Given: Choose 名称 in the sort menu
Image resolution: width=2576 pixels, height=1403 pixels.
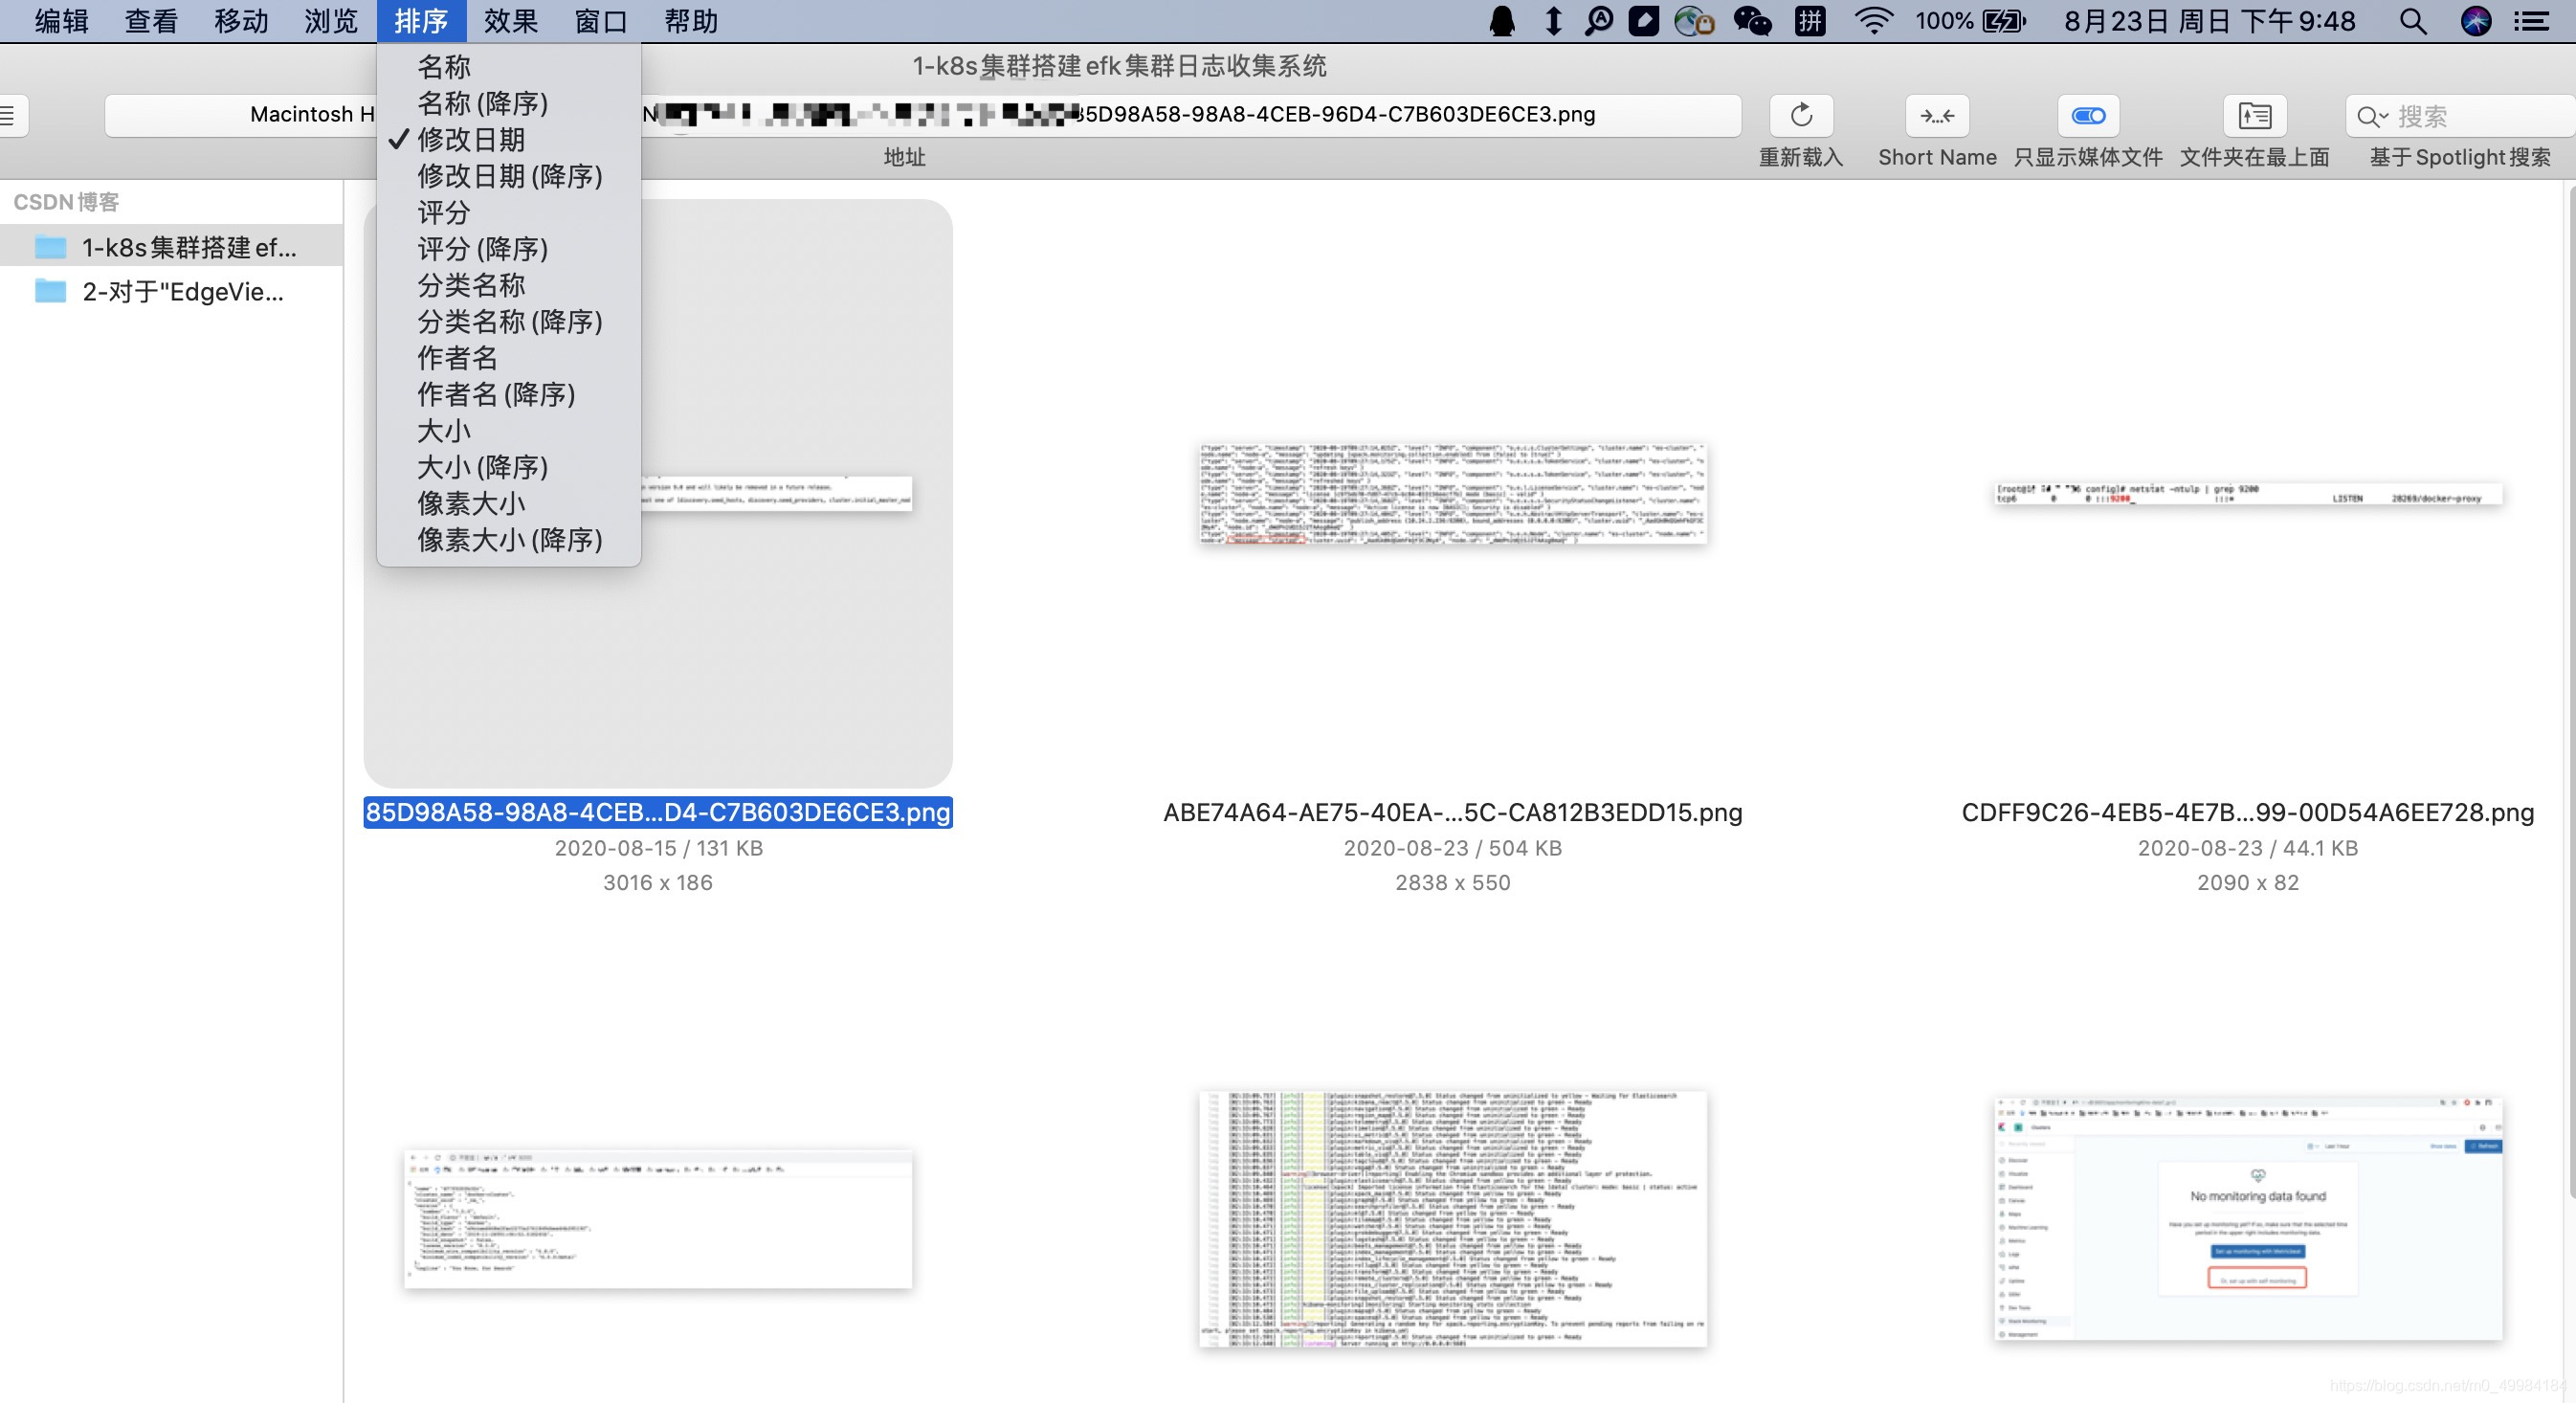Looking at the screenshot, I should pos(509,67).
